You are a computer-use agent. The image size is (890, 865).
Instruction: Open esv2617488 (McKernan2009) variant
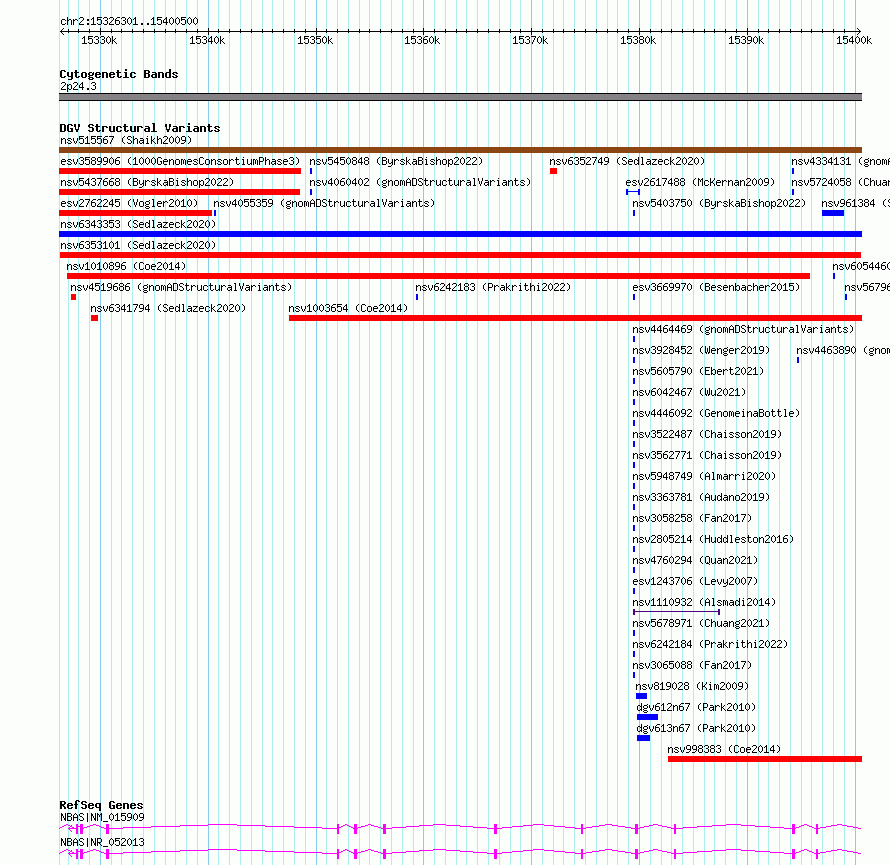[700, 182]
